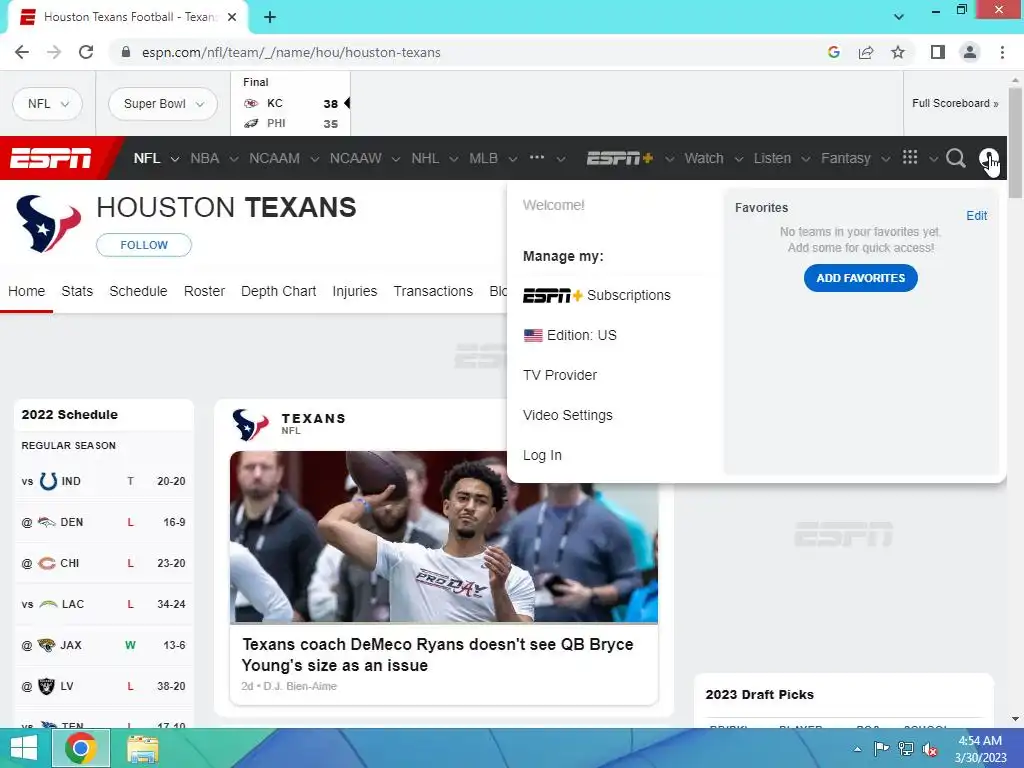The height and width of the screenshot is (768, 1024).
Task: Expand the NCAAW menu chevron
Action: pyautogui.click(x=396, y=159)
